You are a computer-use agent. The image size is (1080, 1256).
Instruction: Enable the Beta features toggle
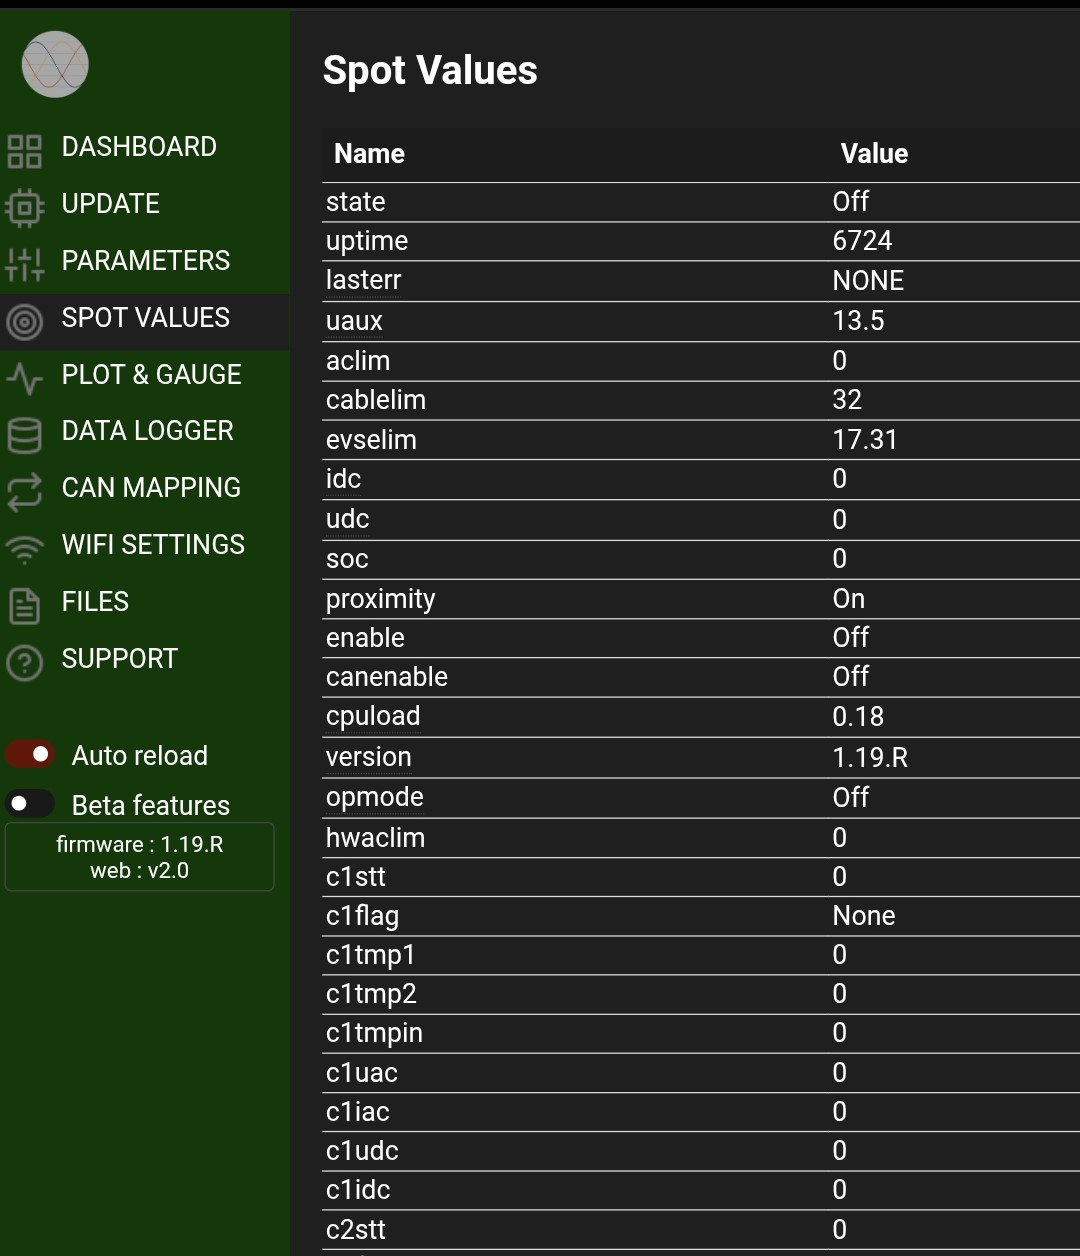(30, 804)
